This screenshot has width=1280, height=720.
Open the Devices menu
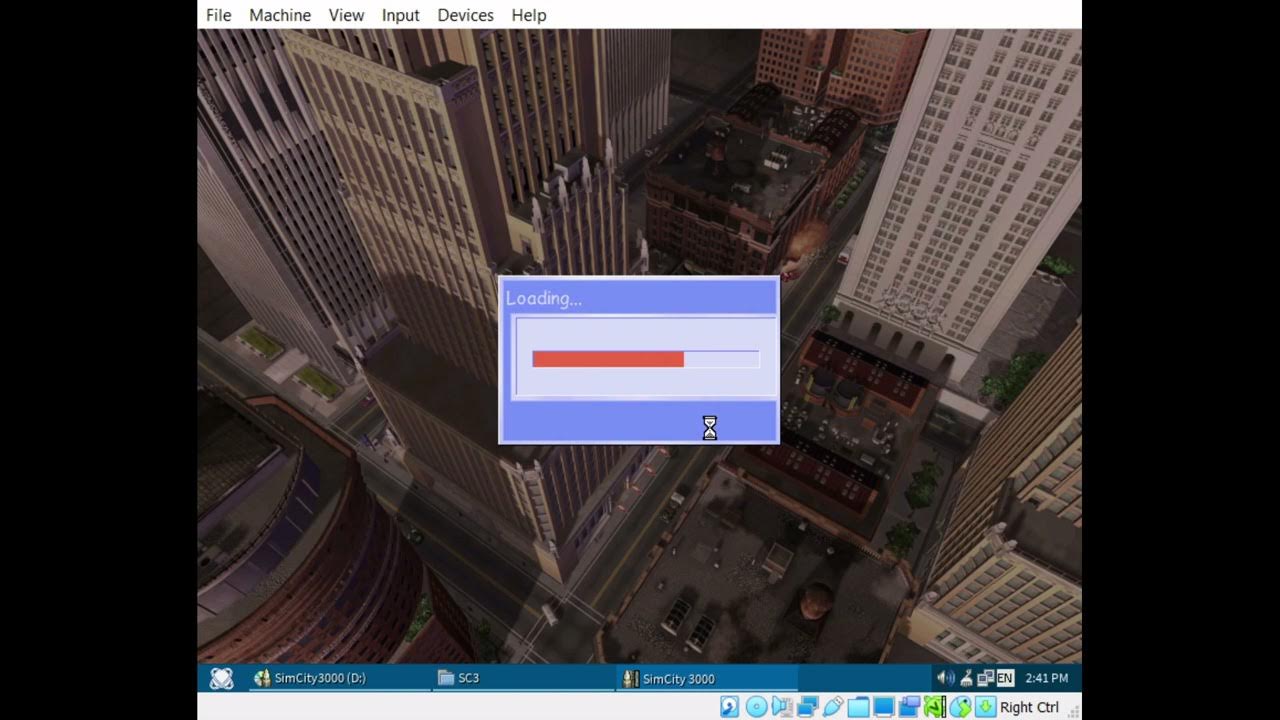tap(465, 15)
